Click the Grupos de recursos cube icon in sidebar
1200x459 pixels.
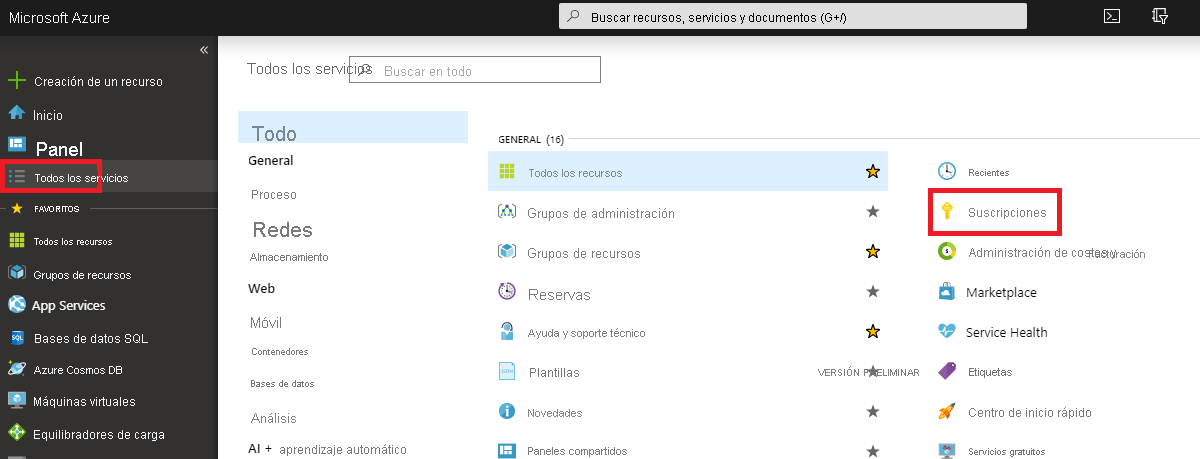(x=16, y=273)
